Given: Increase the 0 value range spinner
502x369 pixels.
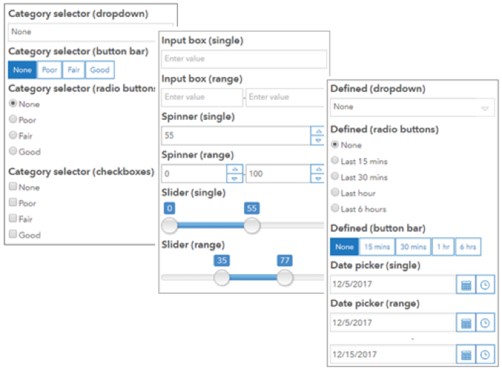Looking at the screenshot, I should pyautogui.click(x=235, y=169).
